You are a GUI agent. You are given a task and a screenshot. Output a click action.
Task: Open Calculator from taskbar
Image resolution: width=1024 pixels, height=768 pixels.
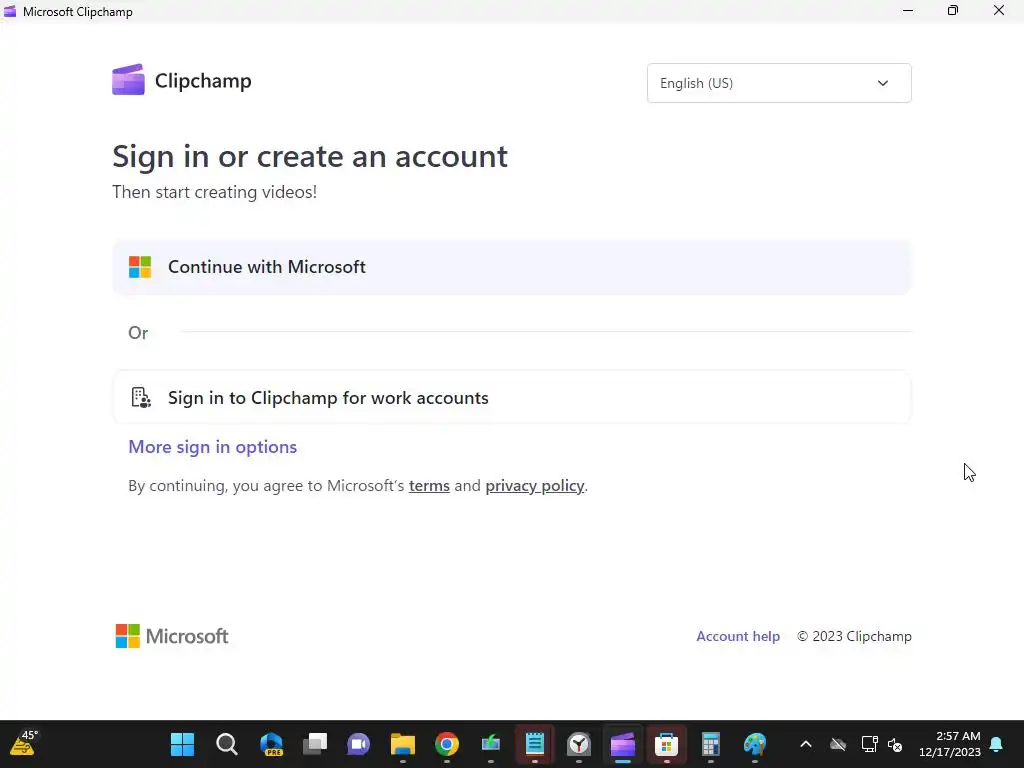pos(711,744)
